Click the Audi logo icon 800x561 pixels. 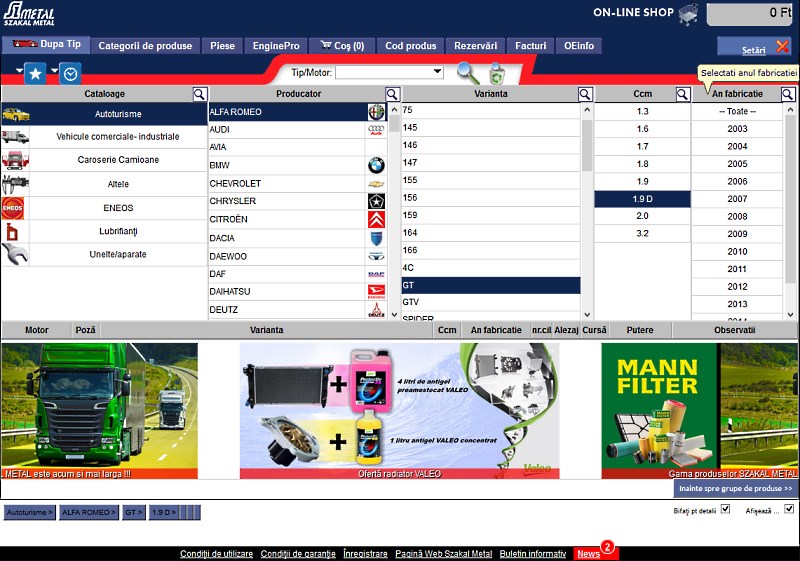pyautogui.click(x=377, y=130)
